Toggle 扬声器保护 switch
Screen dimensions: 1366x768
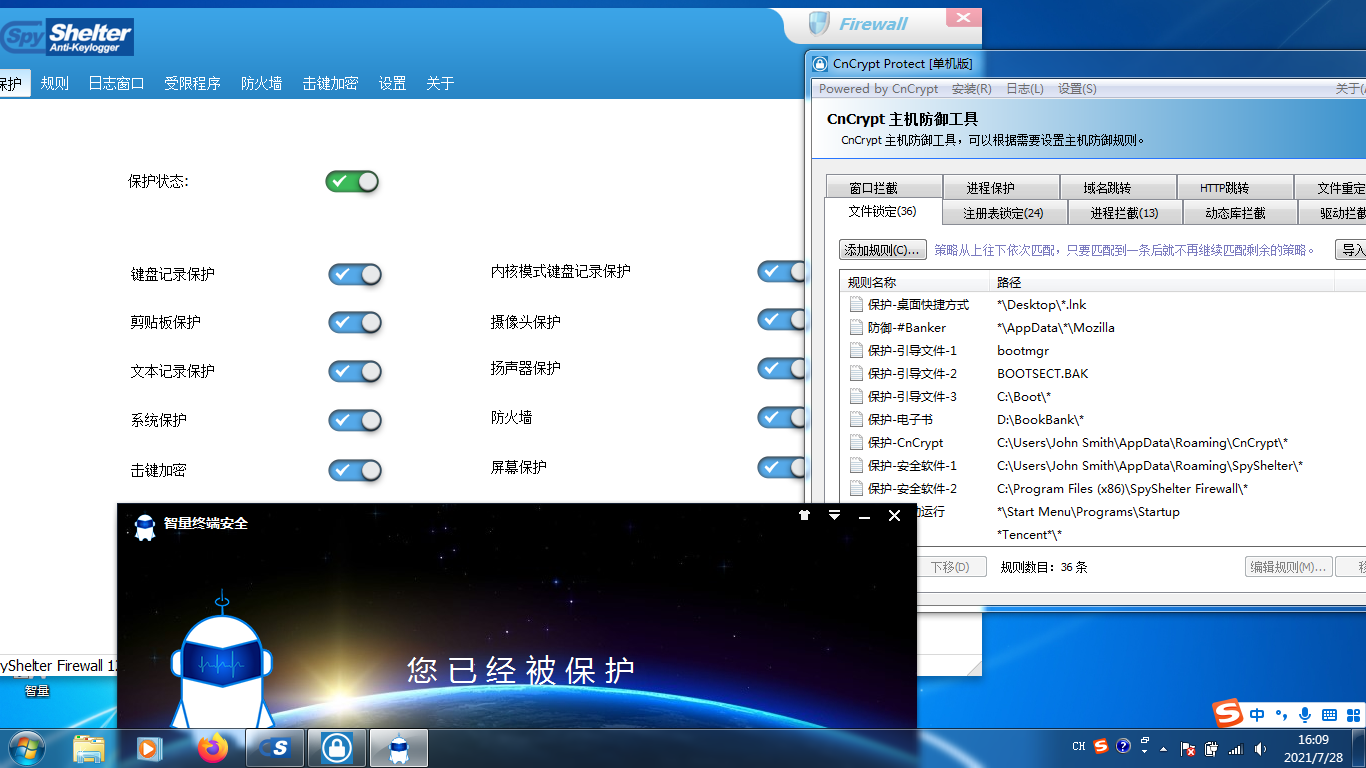[781, 368]
